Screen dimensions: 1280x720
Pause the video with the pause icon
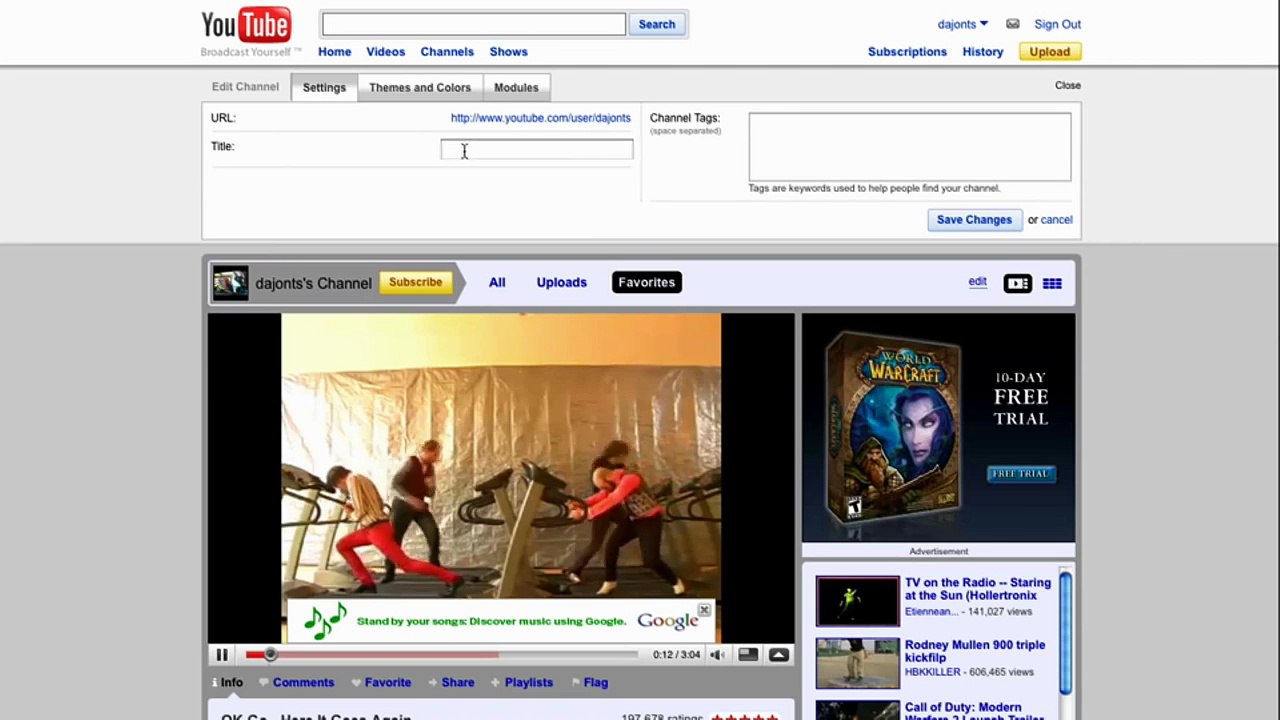pos(222,655)
